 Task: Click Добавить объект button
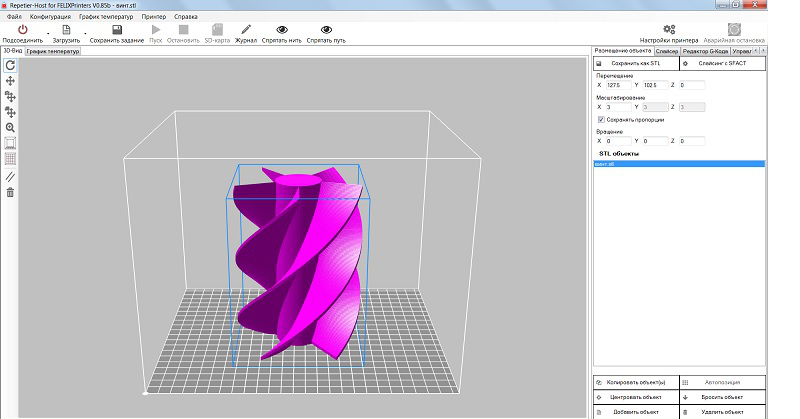coord(636,412)
